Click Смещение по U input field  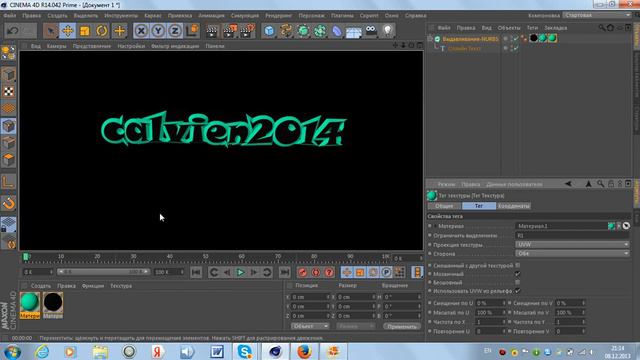click(490, 303)
